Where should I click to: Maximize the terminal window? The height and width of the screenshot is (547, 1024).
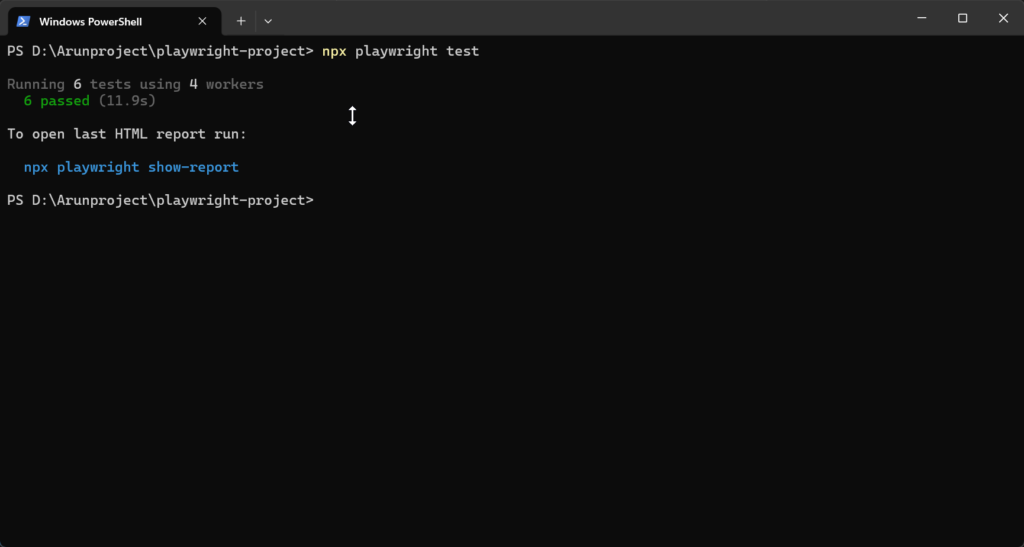pos(962,18)
